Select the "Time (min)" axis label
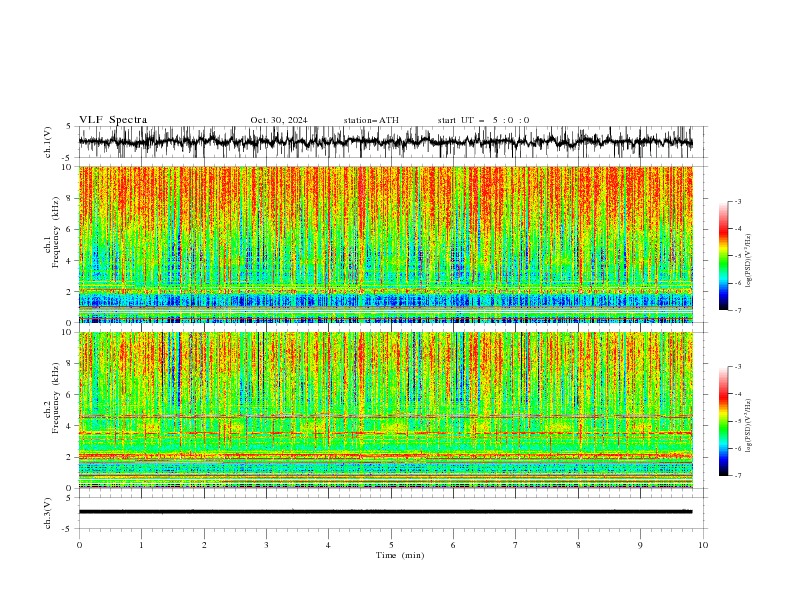792x612 pixels. coord(400,555)
